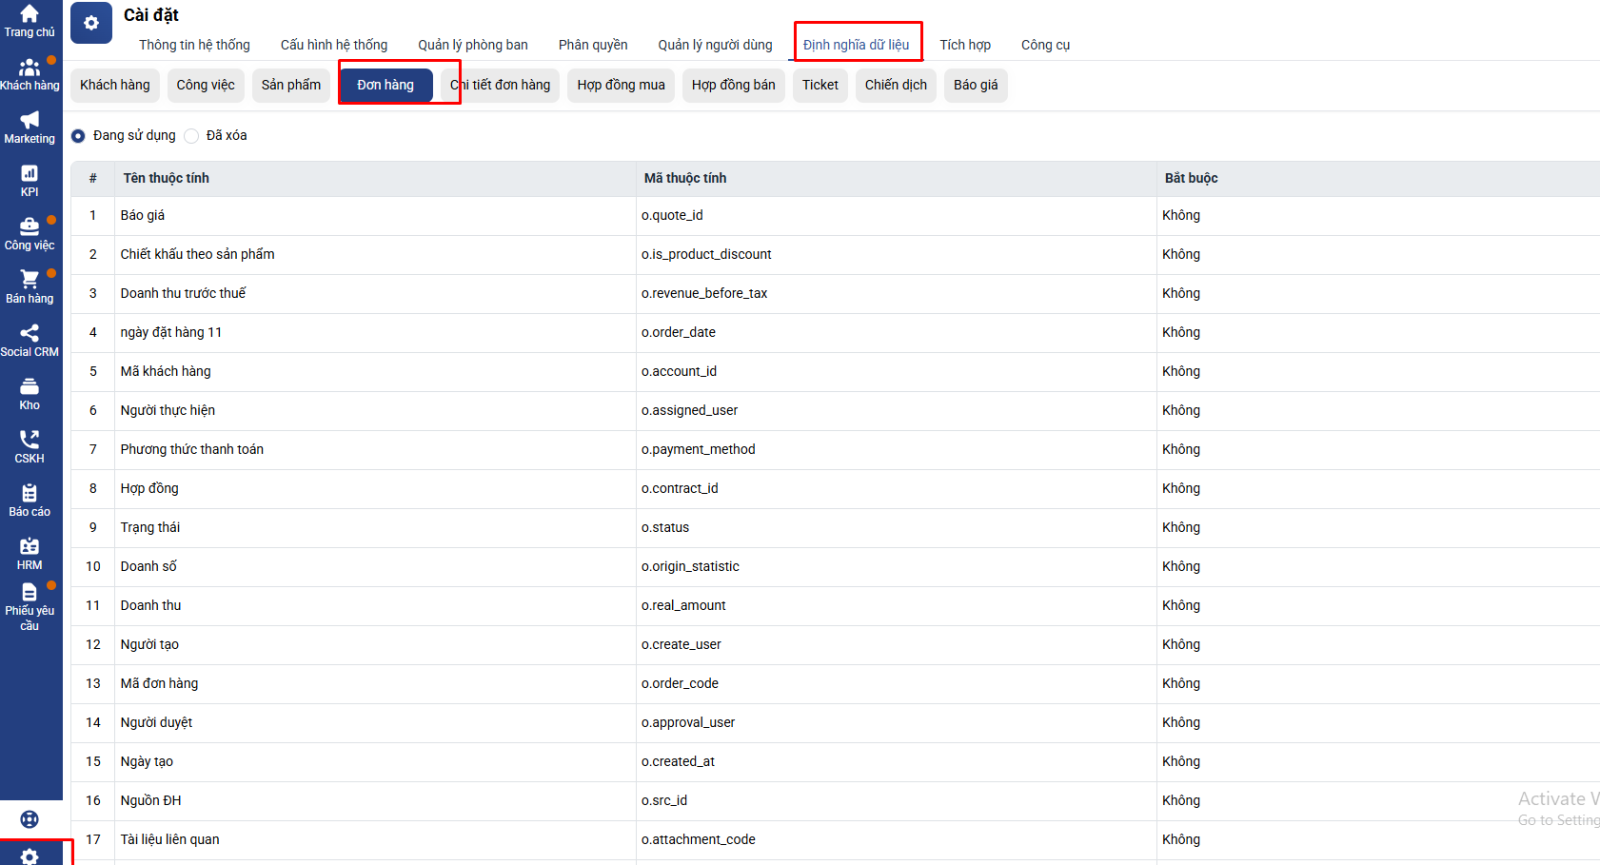
Task: Click the Đơn hàng button
Action: 385,85
